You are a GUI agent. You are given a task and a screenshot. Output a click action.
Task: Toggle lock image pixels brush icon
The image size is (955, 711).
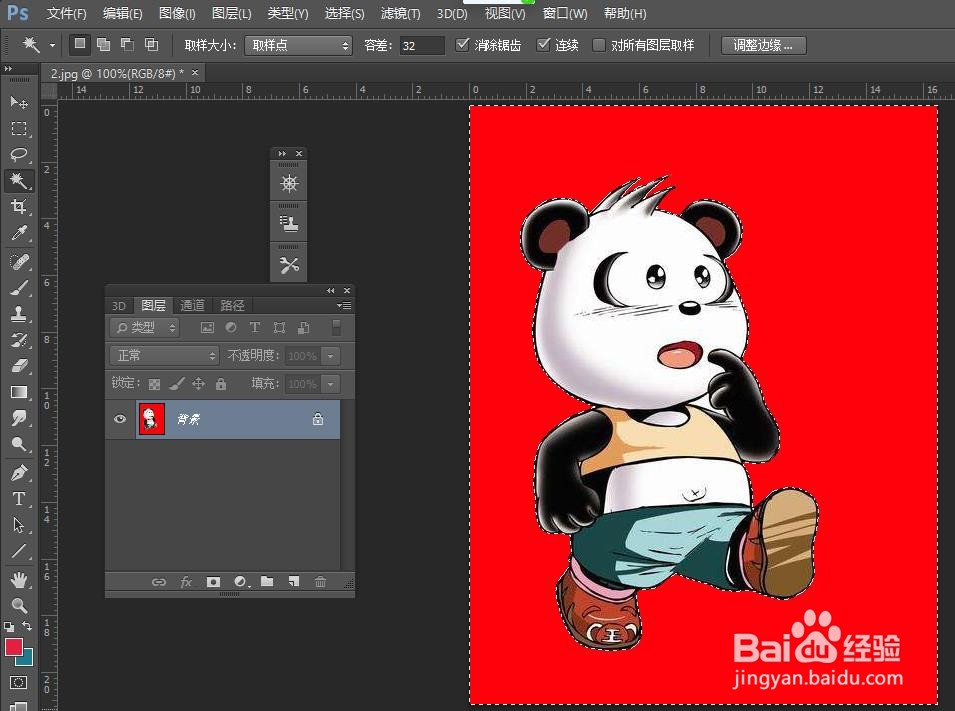click(x=177, y=383)
